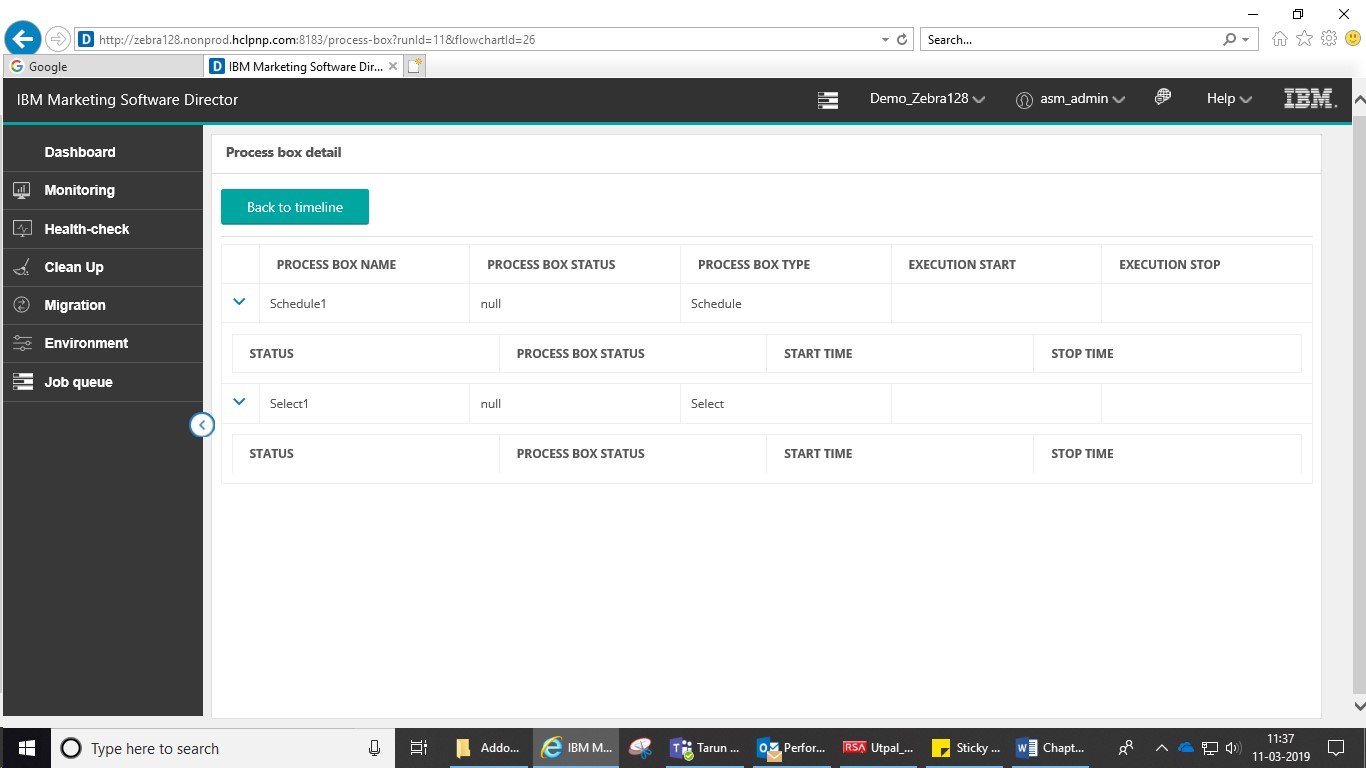Screen dimensions: 1366x768
Task: Click the asm_admin user avatar icon
Action: pos(1023,100)
